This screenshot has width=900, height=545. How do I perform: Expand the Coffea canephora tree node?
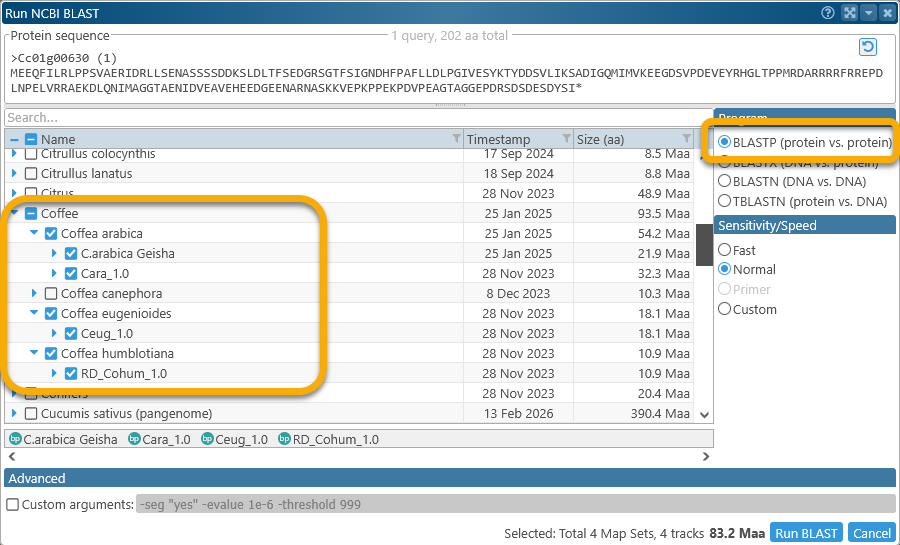pyautogui.click(x=34, y=293)
